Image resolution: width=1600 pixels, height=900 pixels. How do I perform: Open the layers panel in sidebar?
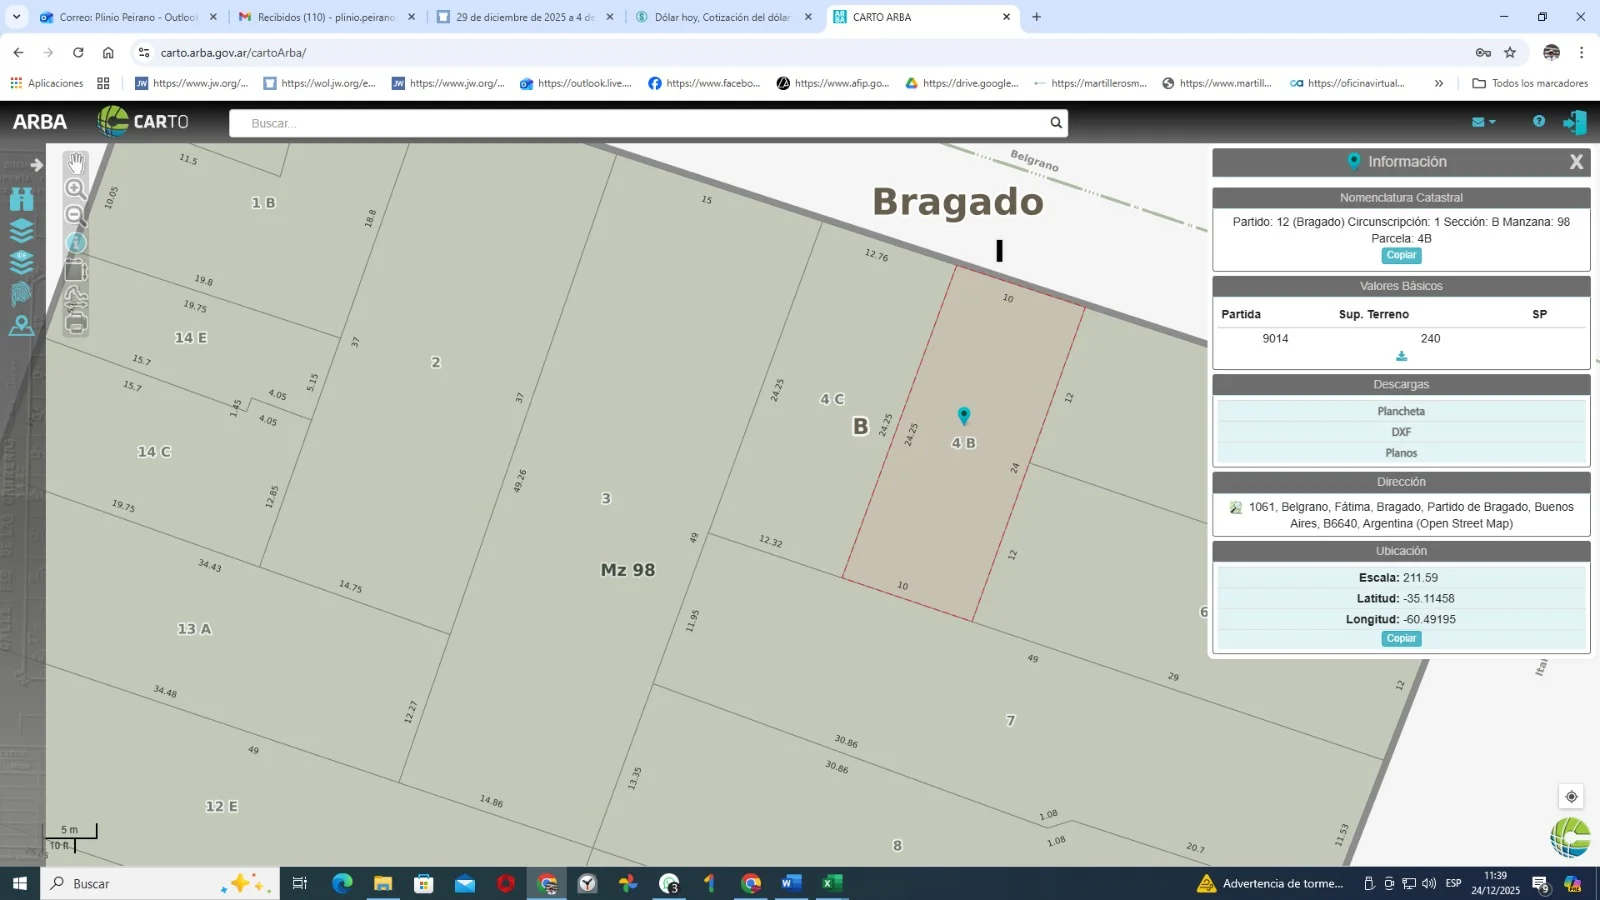click(21, 231)
